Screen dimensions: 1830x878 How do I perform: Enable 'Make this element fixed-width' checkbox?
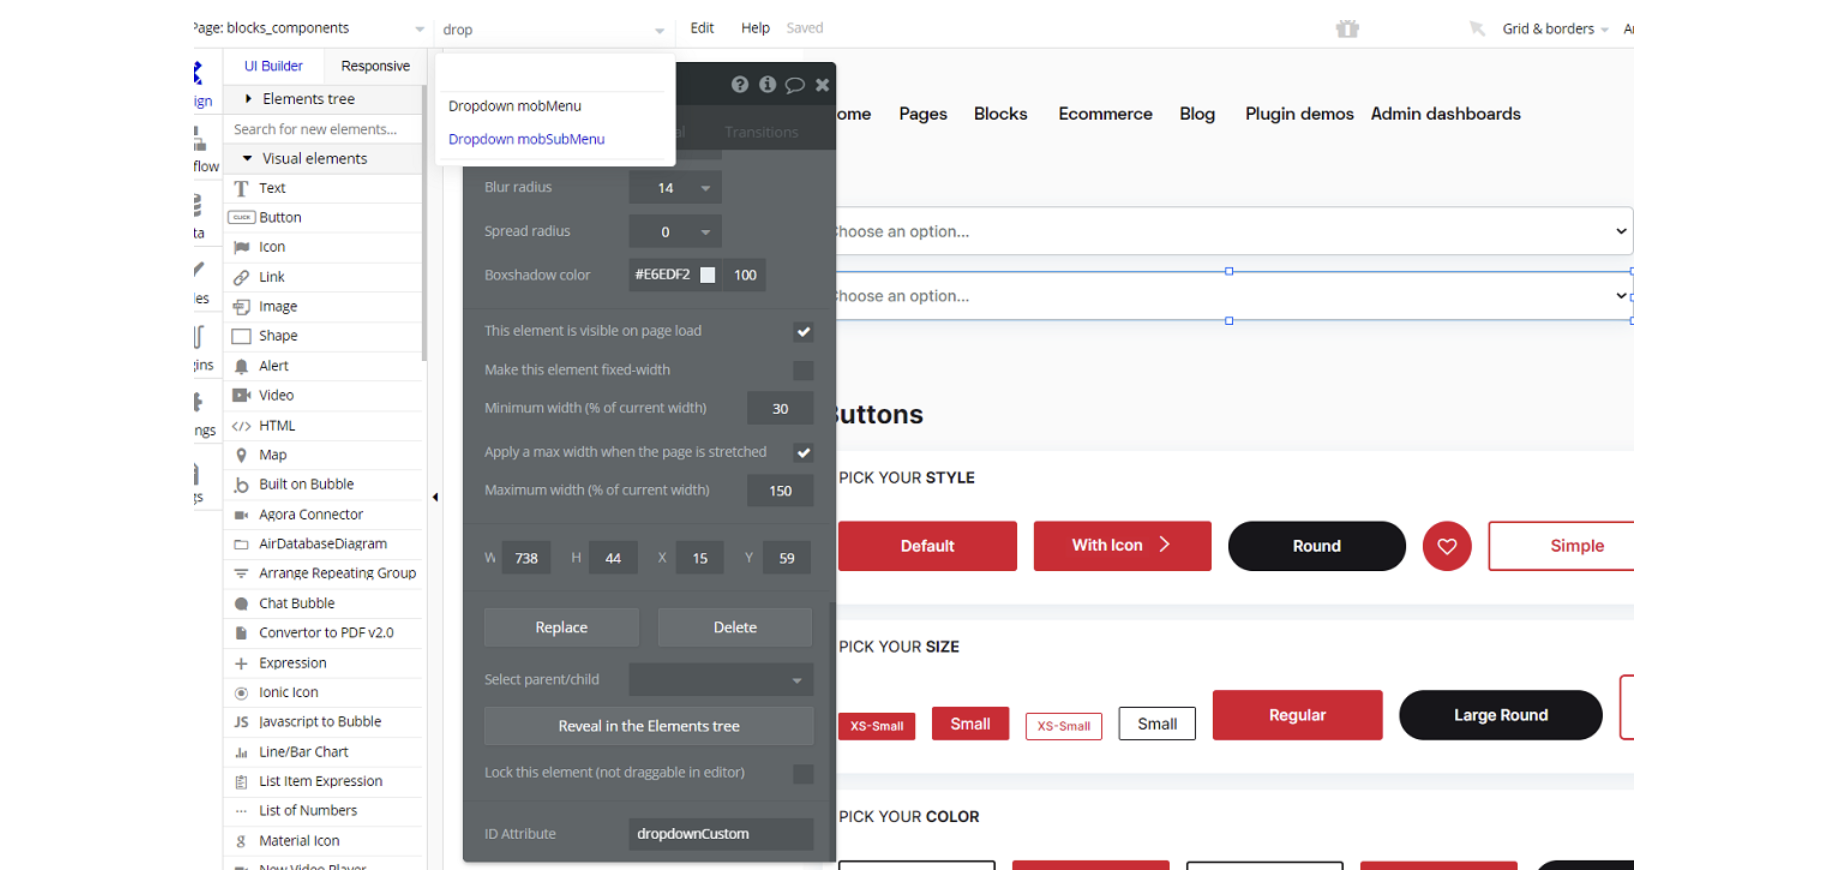pos(803,371)
